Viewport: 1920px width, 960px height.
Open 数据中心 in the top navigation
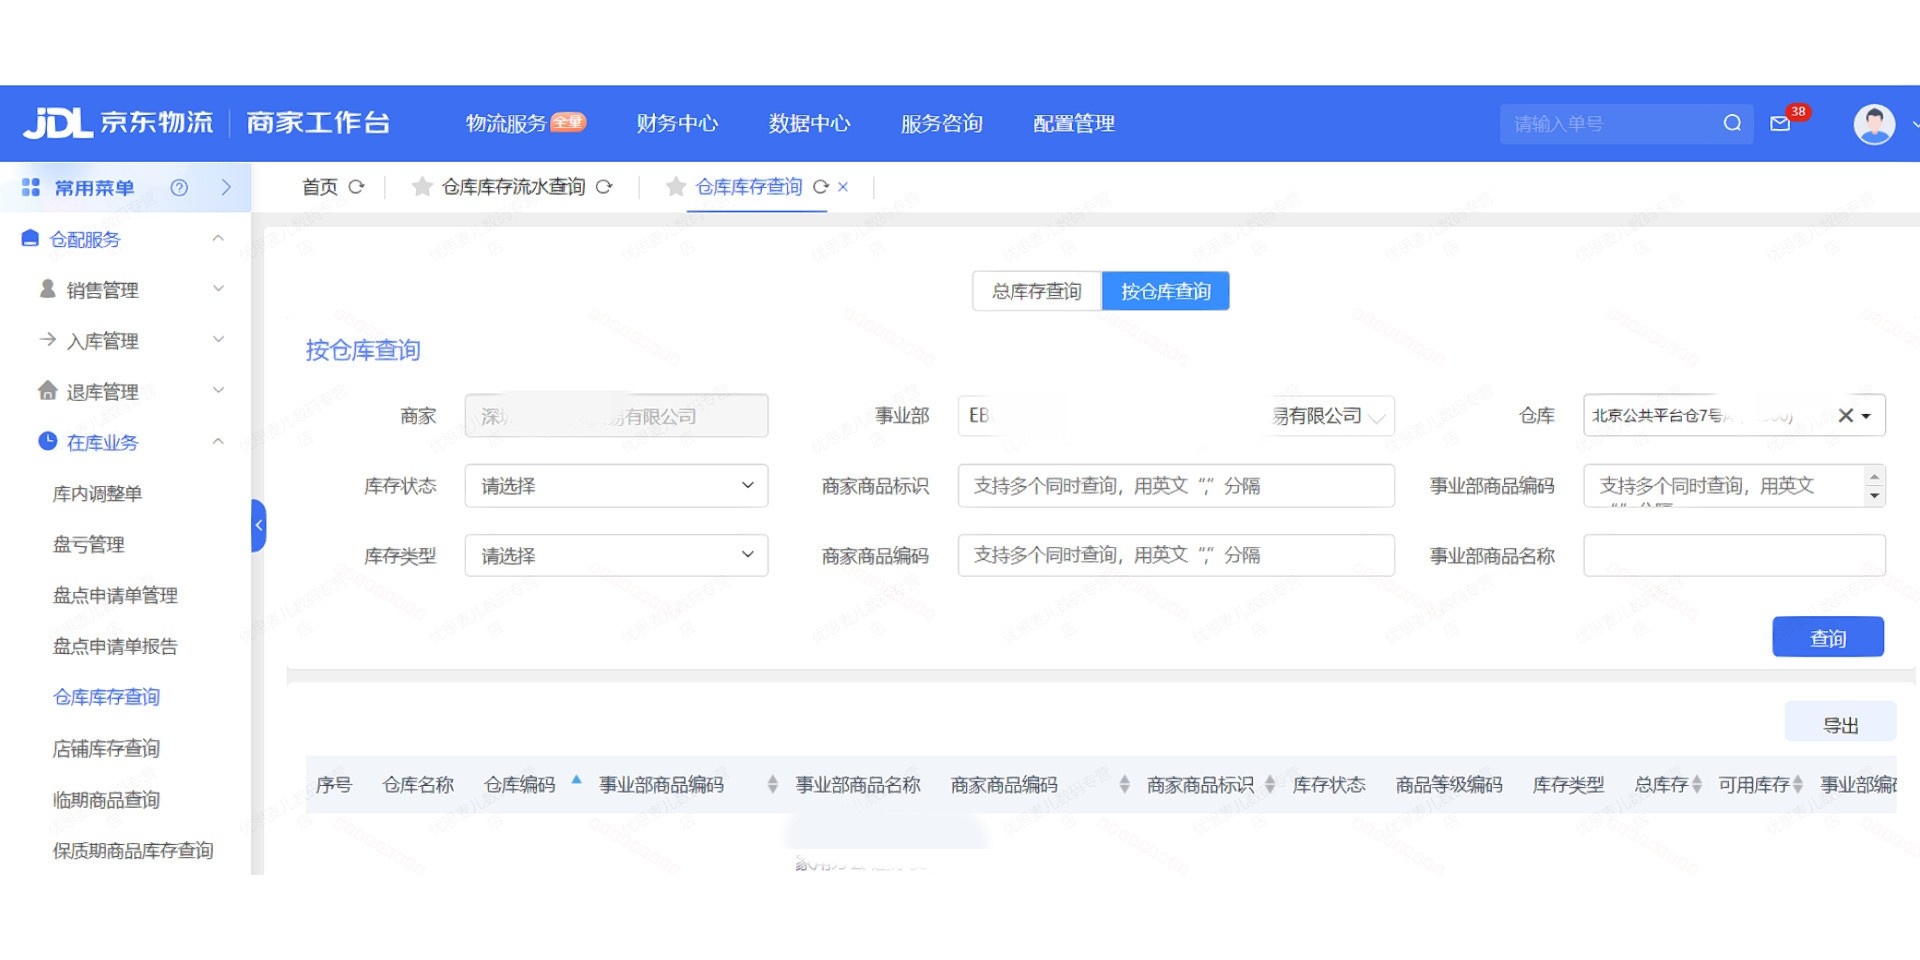point(809,123)
